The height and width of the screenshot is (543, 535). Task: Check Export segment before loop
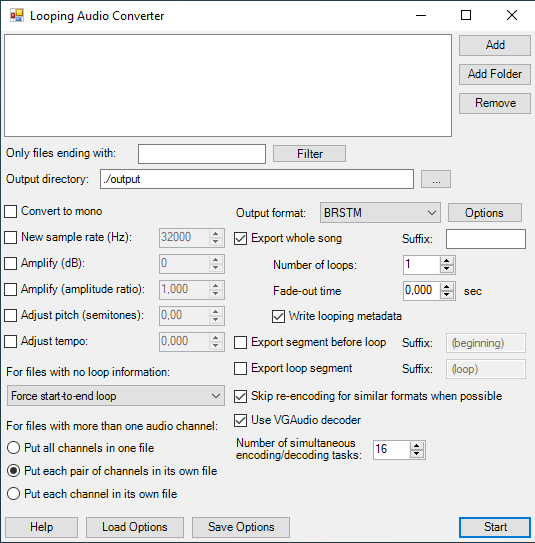(240, 342)
